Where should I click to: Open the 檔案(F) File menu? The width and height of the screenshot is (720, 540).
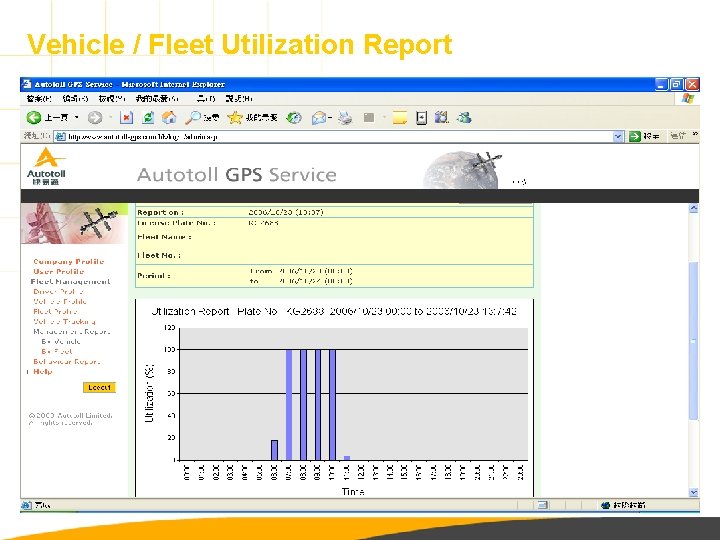(39, 98)
